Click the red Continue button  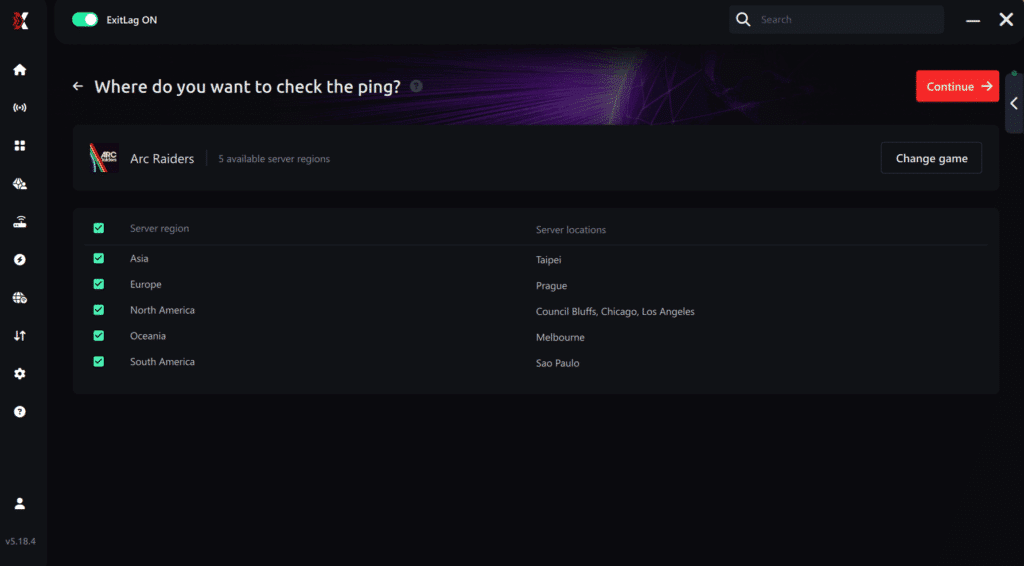click(957, 86)
